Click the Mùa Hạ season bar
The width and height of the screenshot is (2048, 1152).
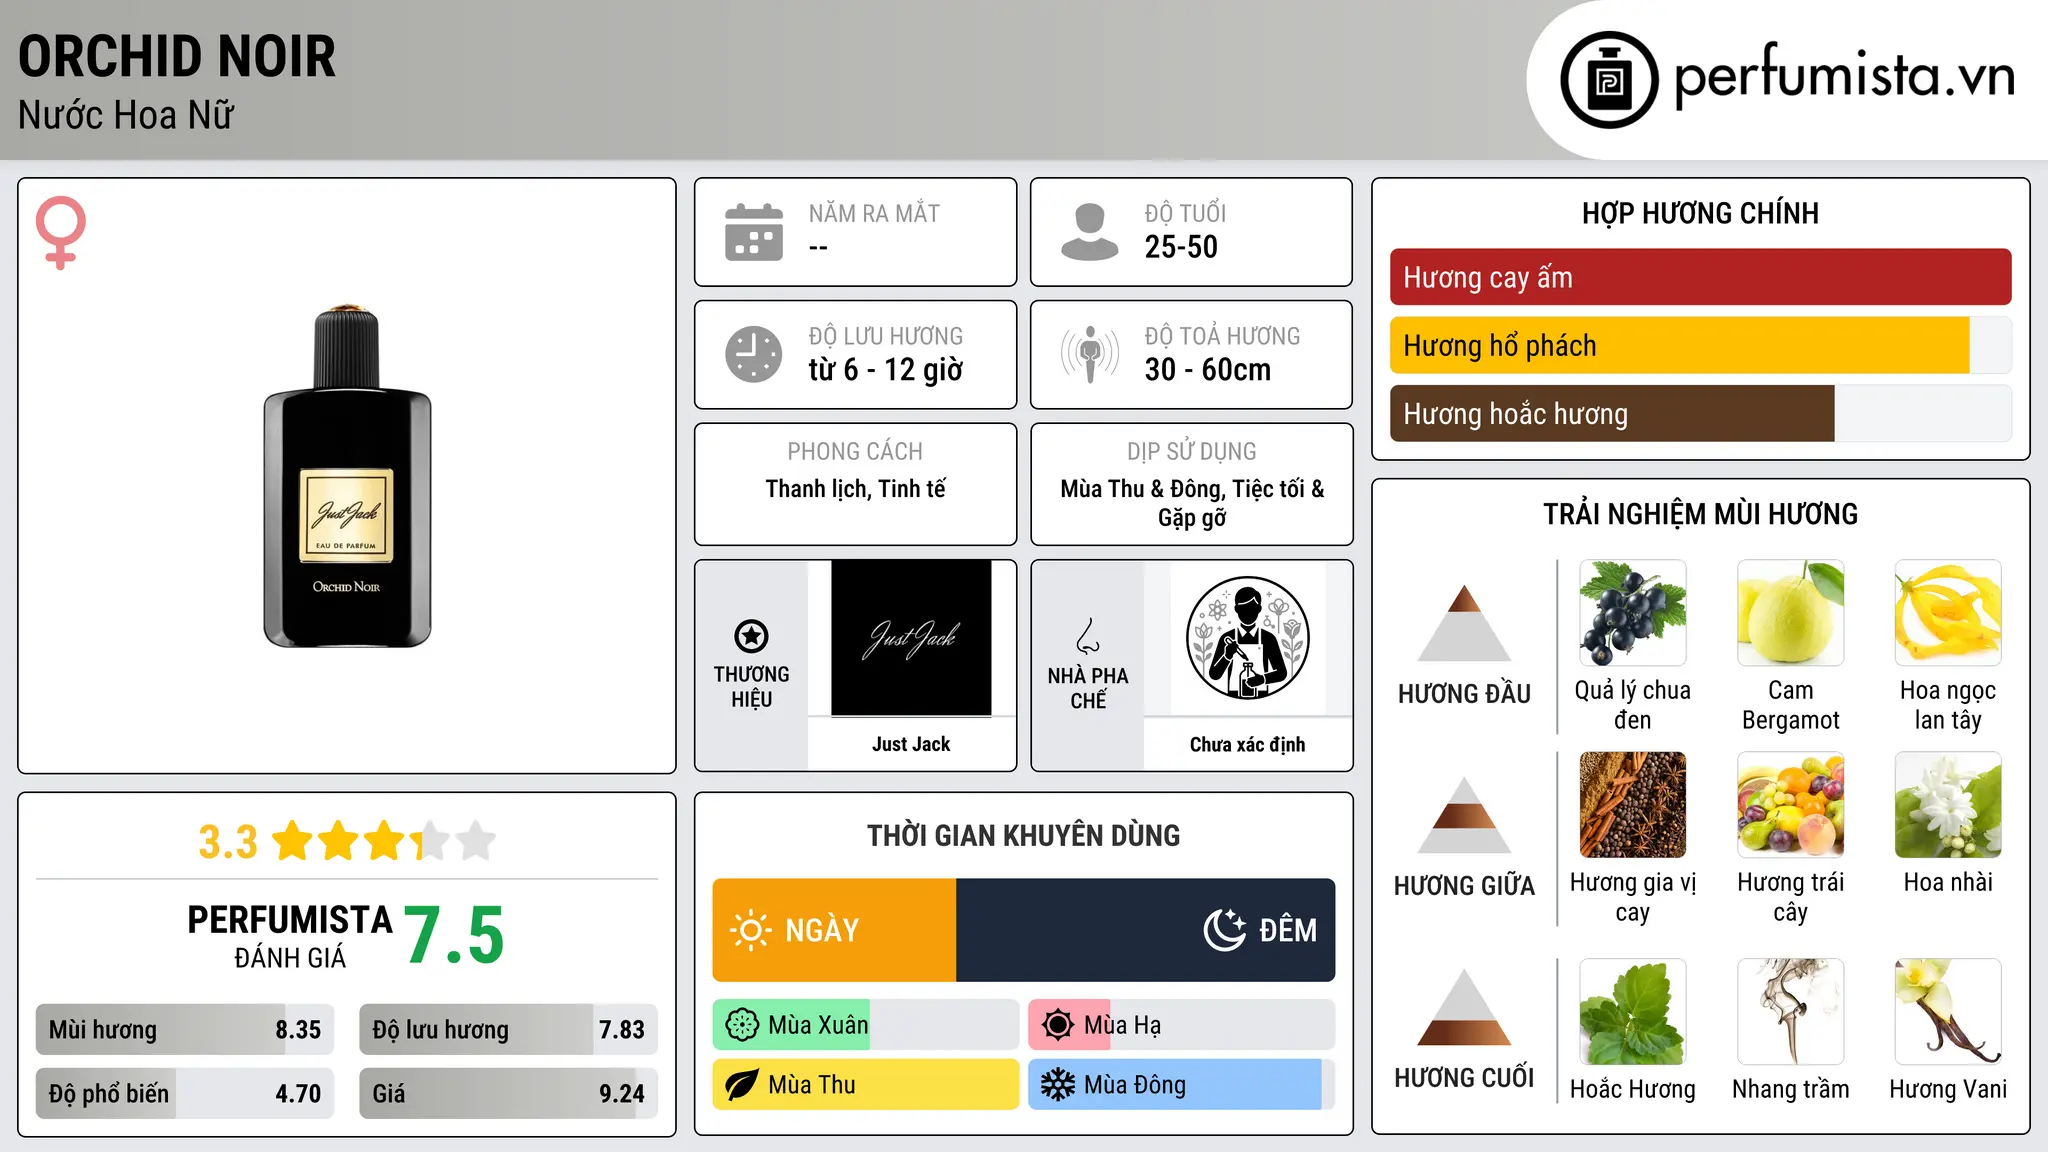(x=1182, y=1025)
